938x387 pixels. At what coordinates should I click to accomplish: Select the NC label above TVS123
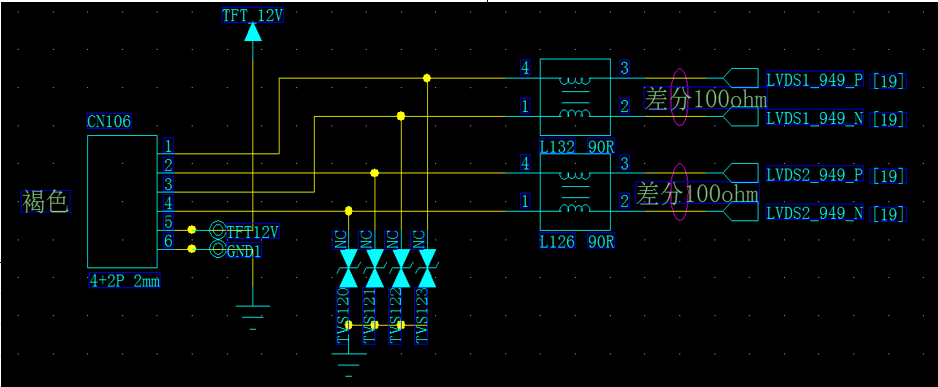(x=419, y=239)
